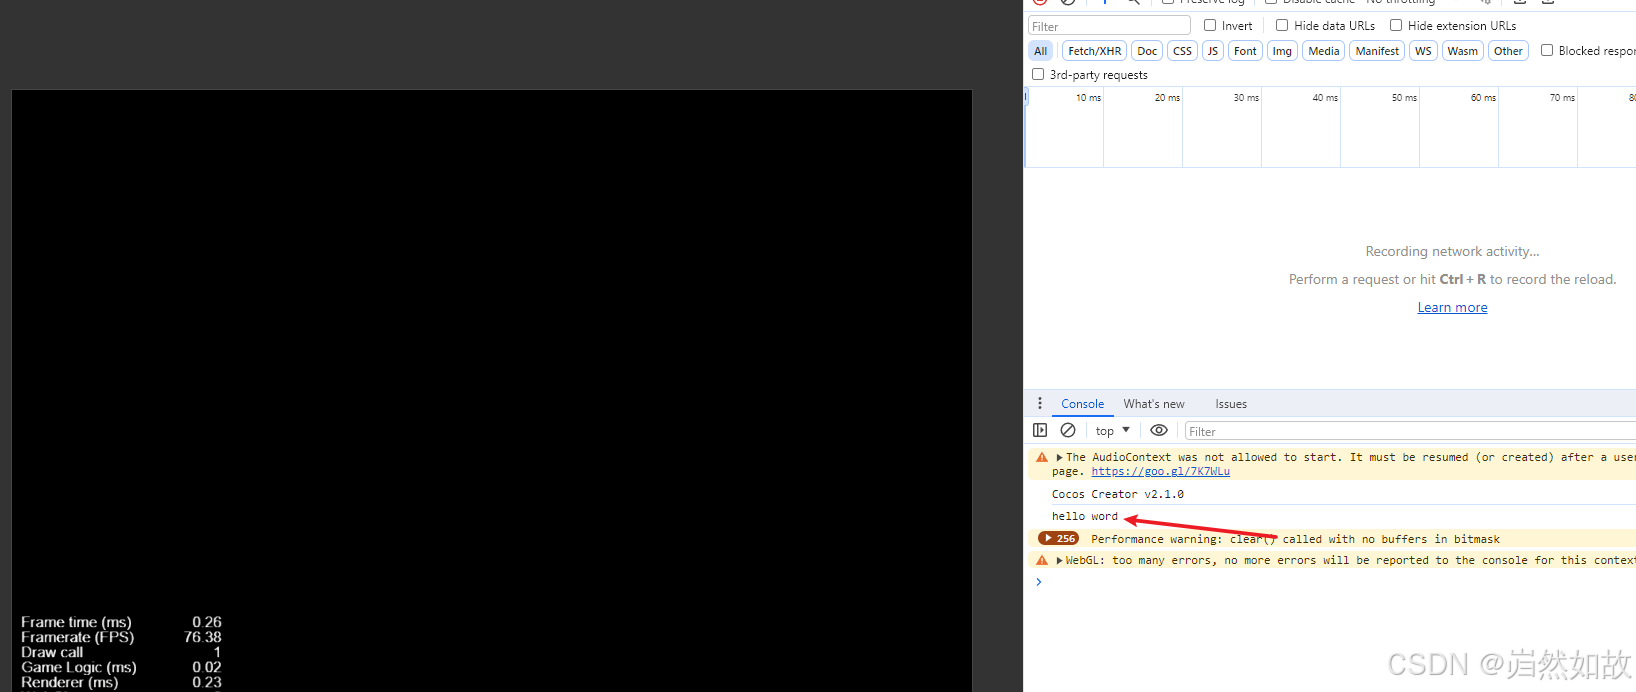Filter requests by Media type
The image size is (1636, 692).
(x=1323, y=51)
